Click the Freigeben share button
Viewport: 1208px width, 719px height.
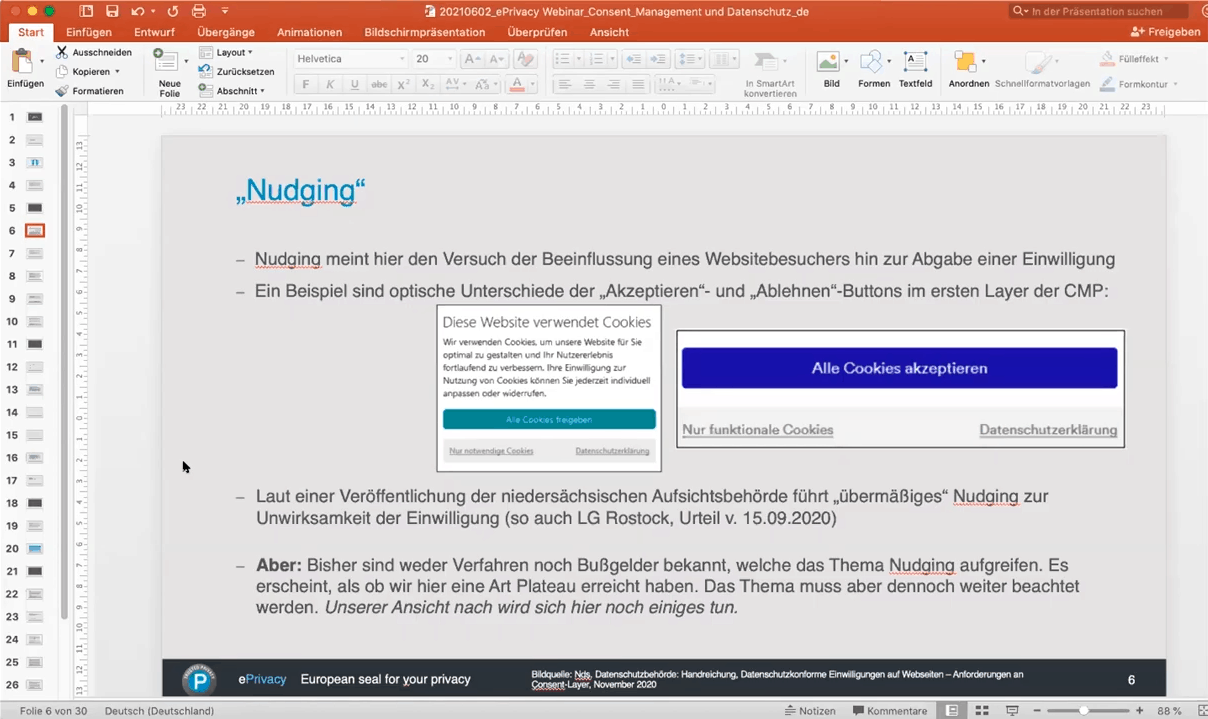pyautogui.click(x=1166, y=32)
